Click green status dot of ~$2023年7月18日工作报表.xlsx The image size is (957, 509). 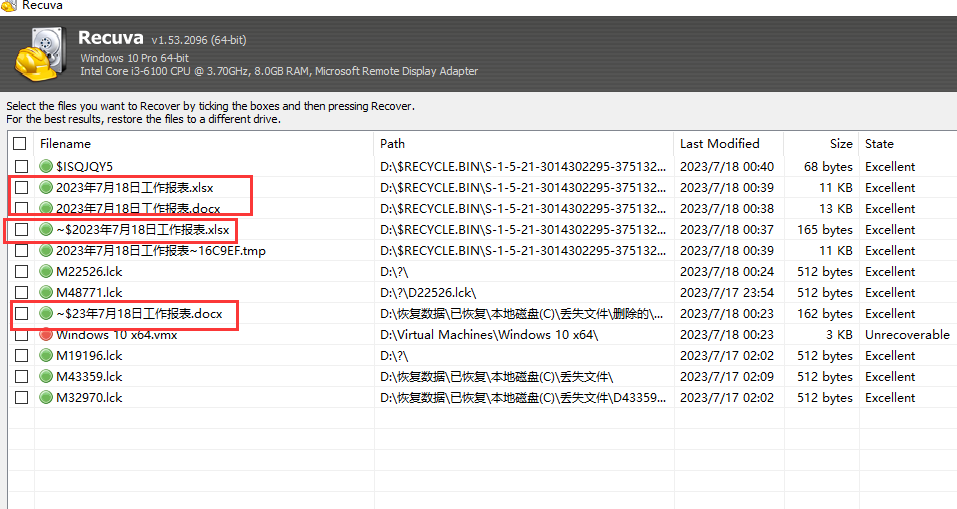click(46, 229)
